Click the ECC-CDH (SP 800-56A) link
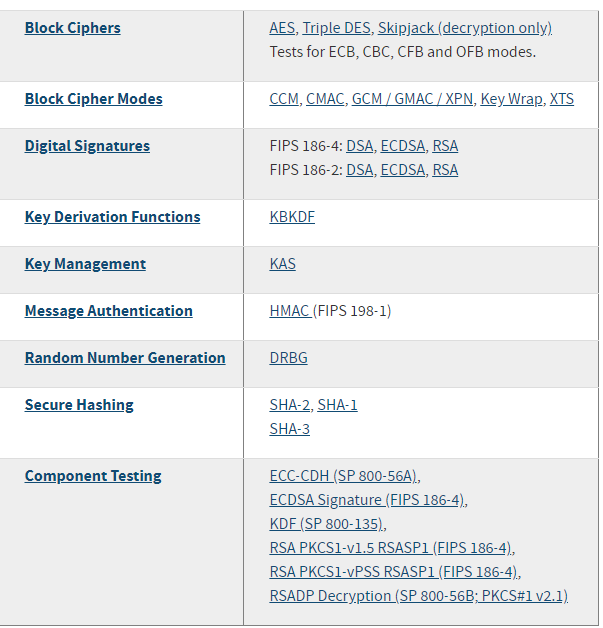Image resolution: width=603 pixels, height=628 pixels. (x=344, y=476)
